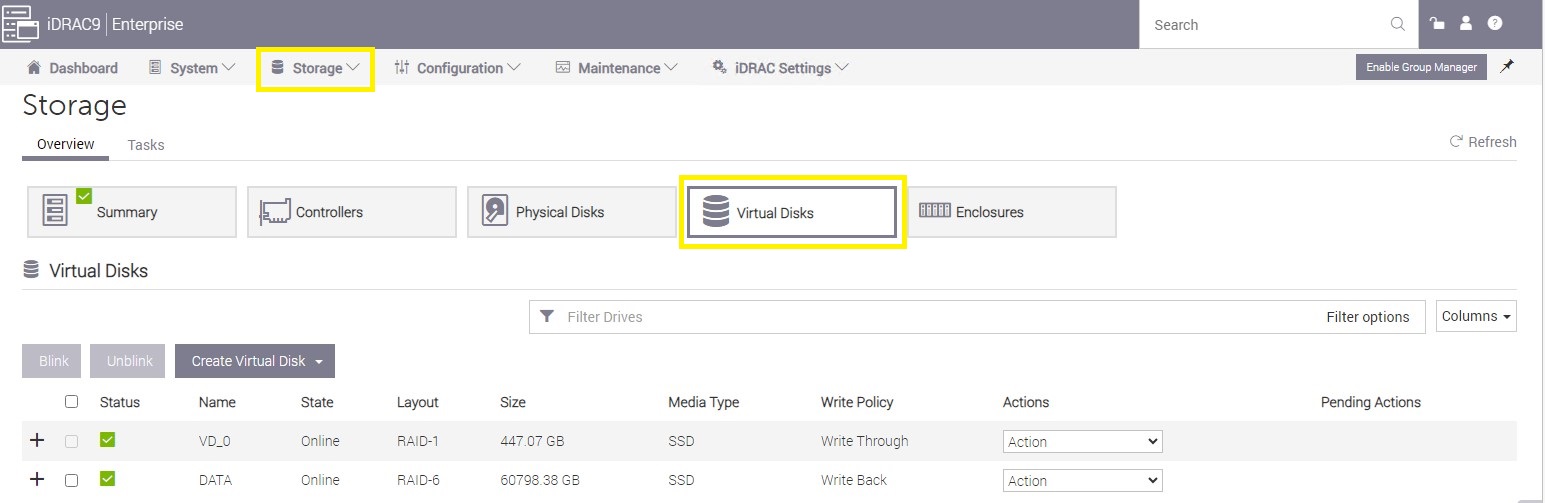Open the Action dropdown for VD_0
Viewport: 1545px width, 503px height.
tap(1082, 442)
